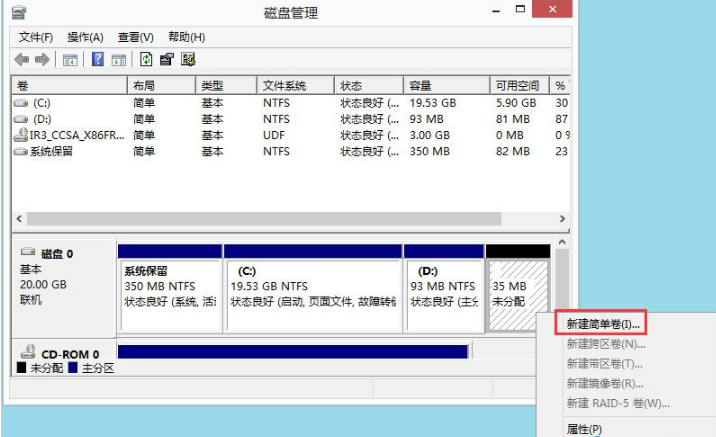Select the 磁盘 0 disk label
The image size is (716, 437).
tap(56, 254)
